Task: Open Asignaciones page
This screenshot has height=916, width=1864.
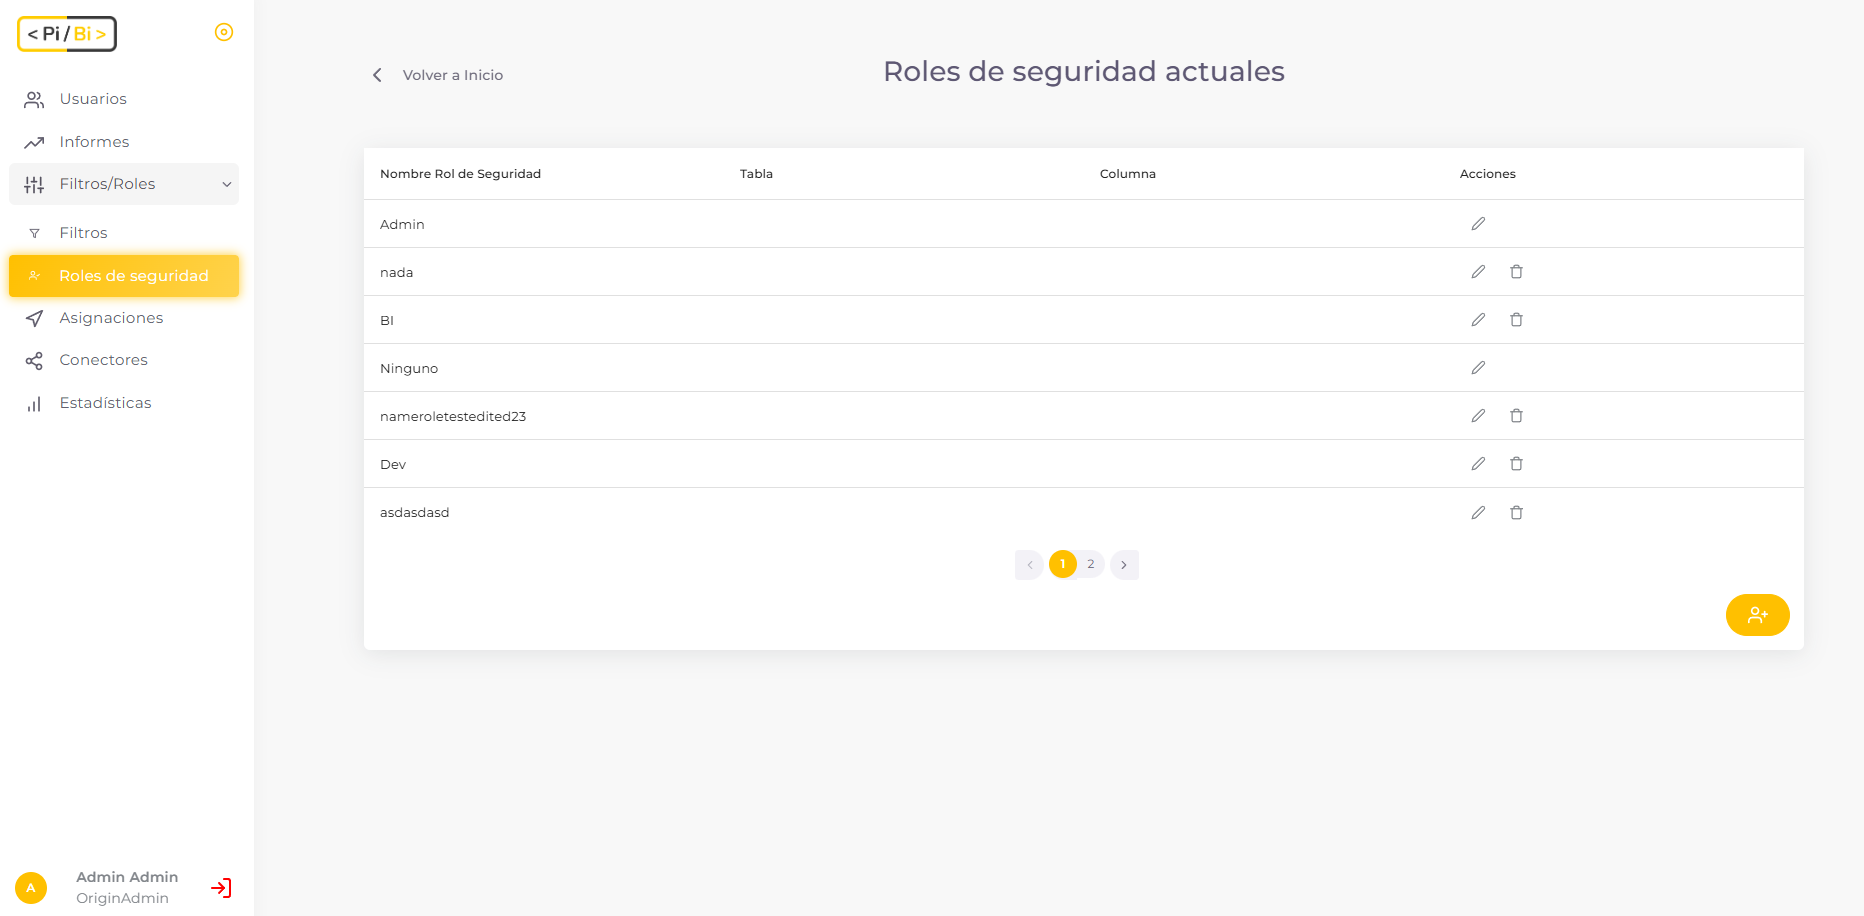Action: pyautogui.click(x=124, y=318)
